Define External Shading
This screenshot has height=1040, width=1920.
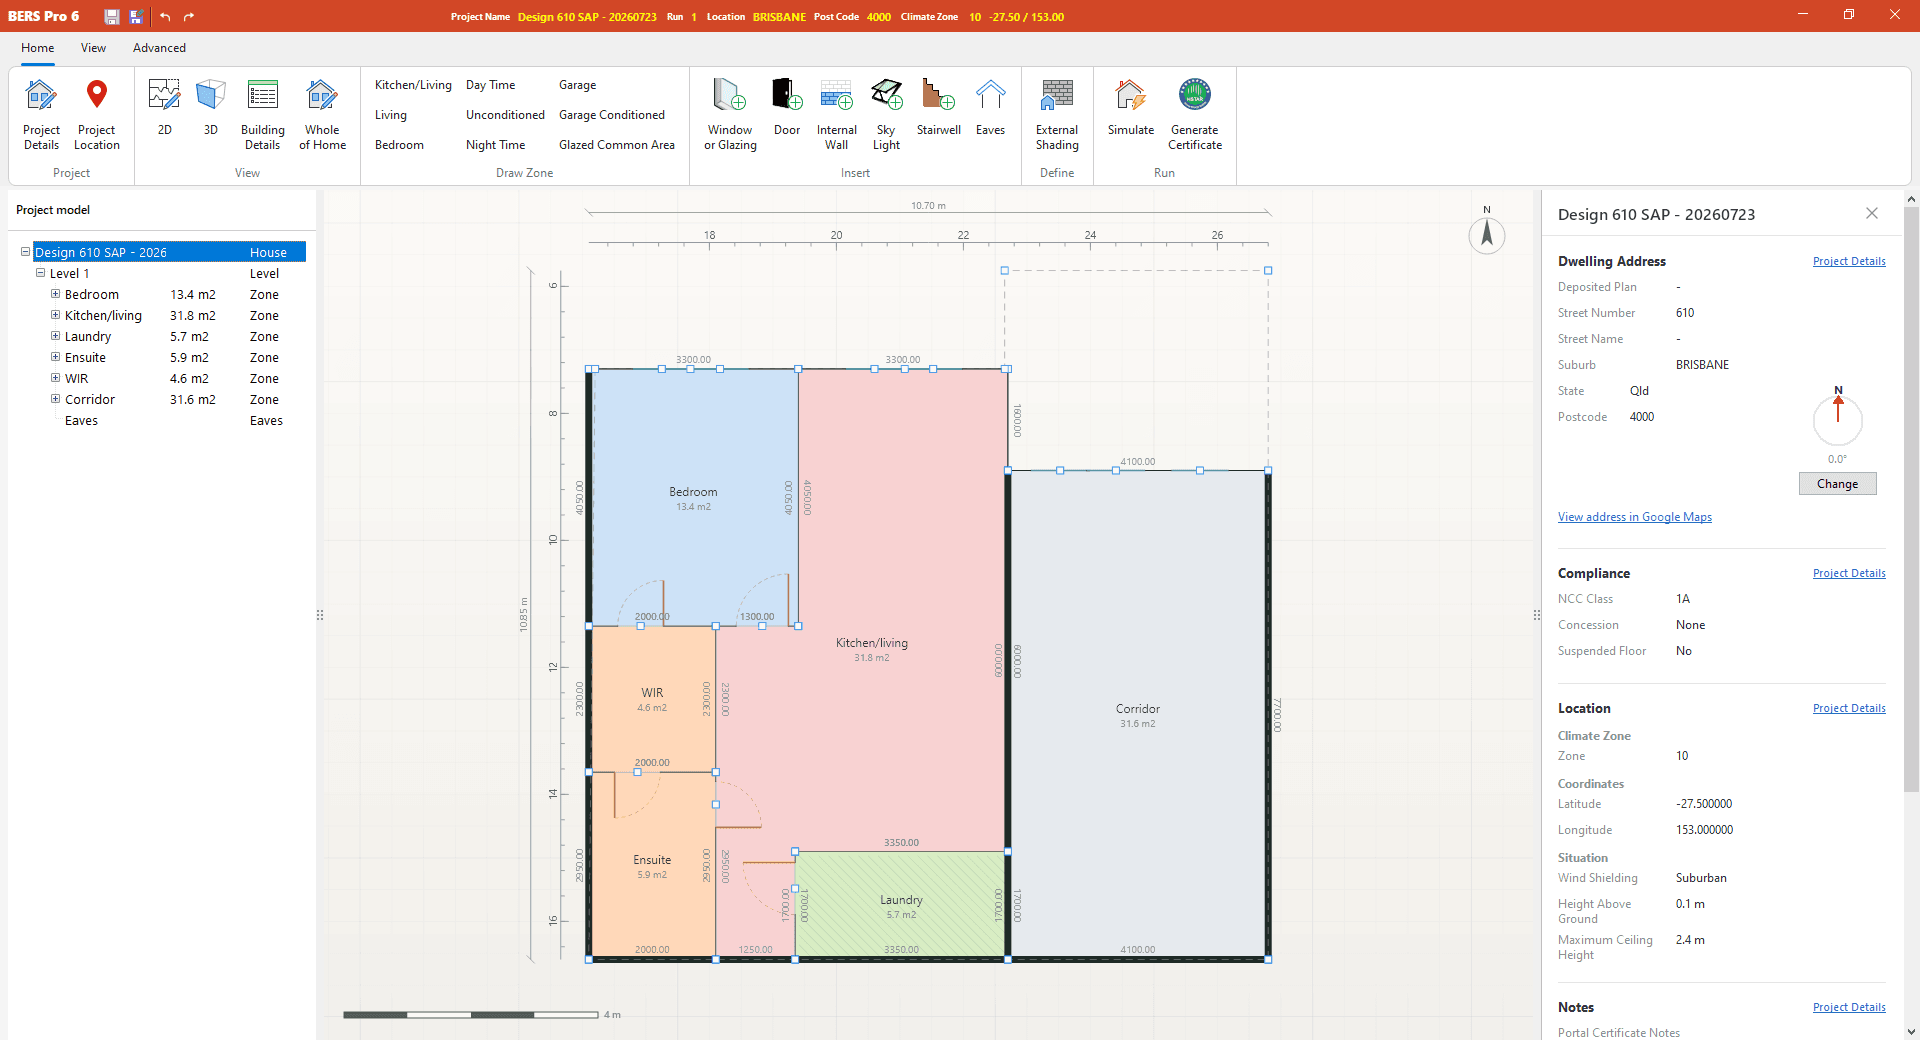pos(1057,114)
